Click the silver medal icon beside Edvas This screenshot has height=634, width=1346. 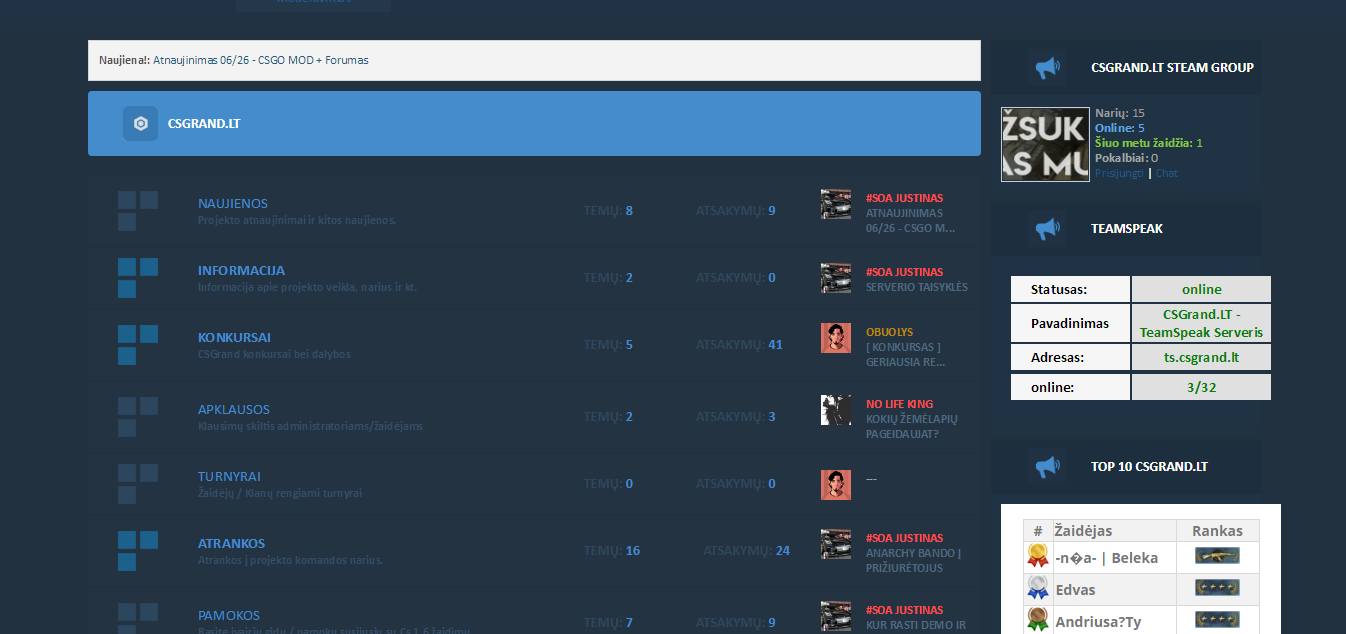(1038, 589)
